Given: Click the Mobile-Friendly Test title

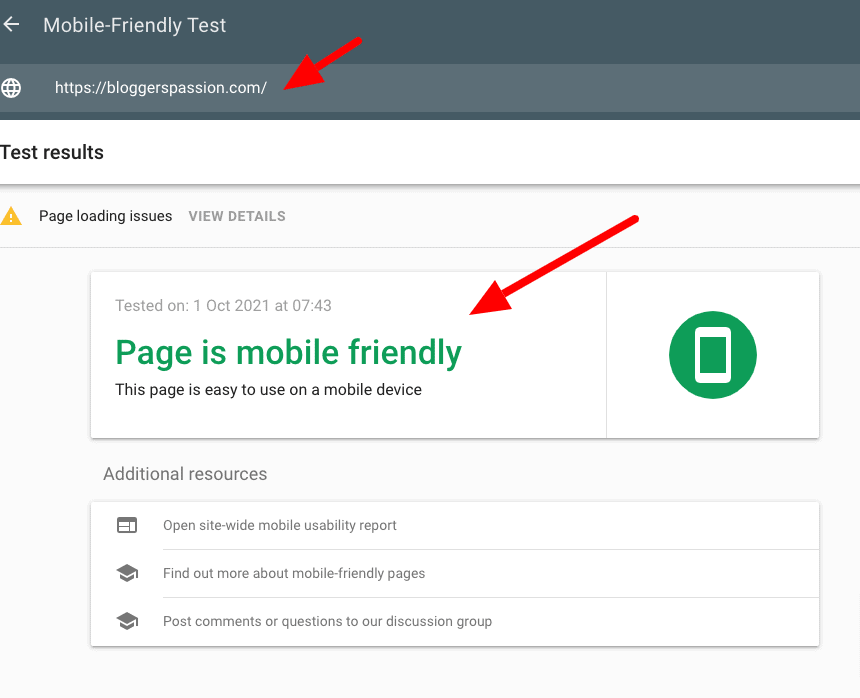Looking at the screenshot, I should 134,25.
